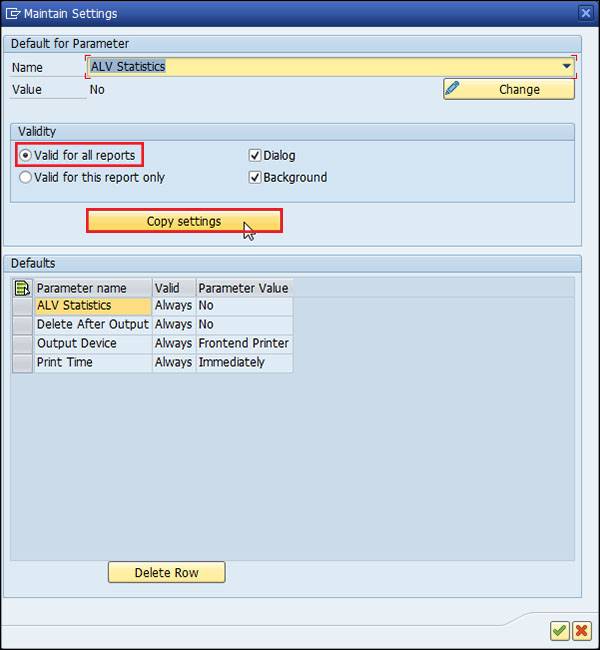Click the Copy settings button
This screenshot has width=600, height=650.
click(184, 221)
